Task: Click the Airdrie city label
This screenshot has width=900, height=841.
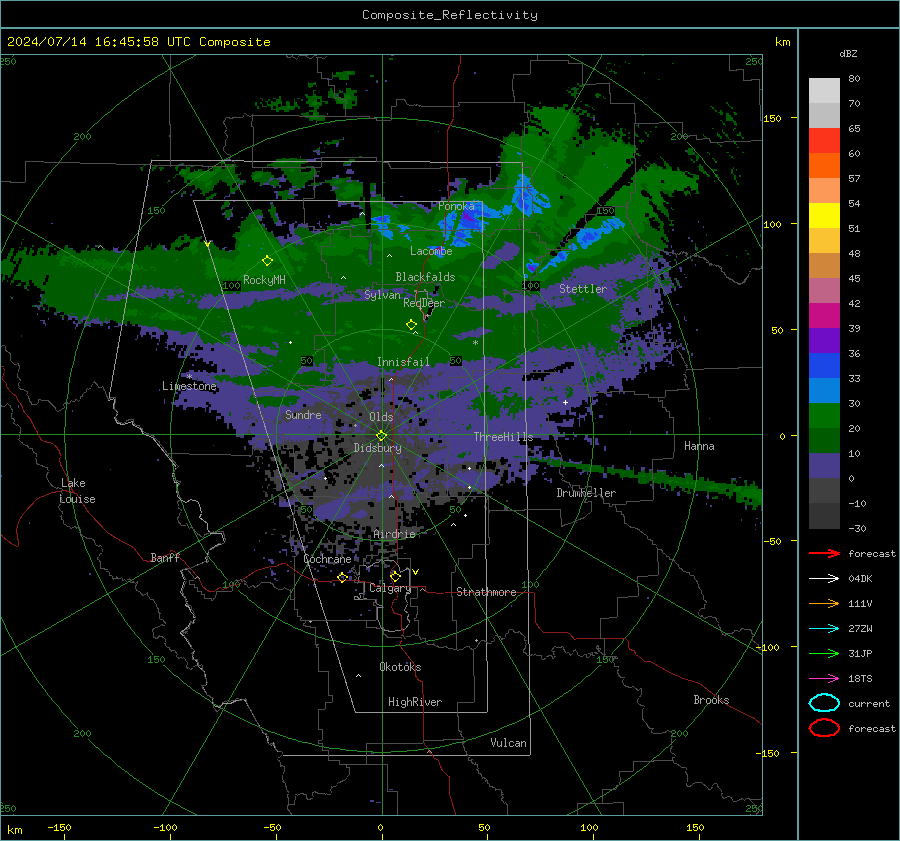Action: click(394, 534)
